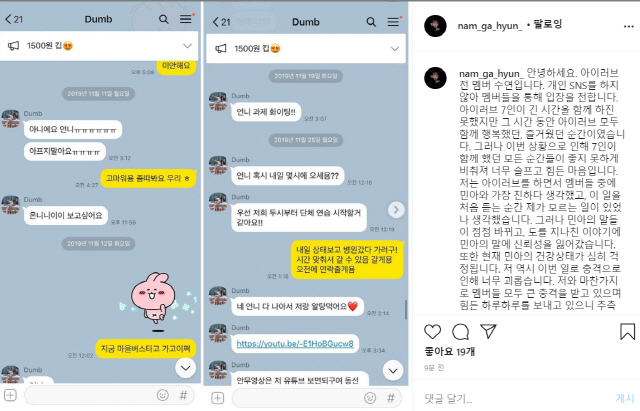Jump to latest messages in left chat
This screenshot has width=640, height=411.
pyautogui.click(x=185, y=368)
